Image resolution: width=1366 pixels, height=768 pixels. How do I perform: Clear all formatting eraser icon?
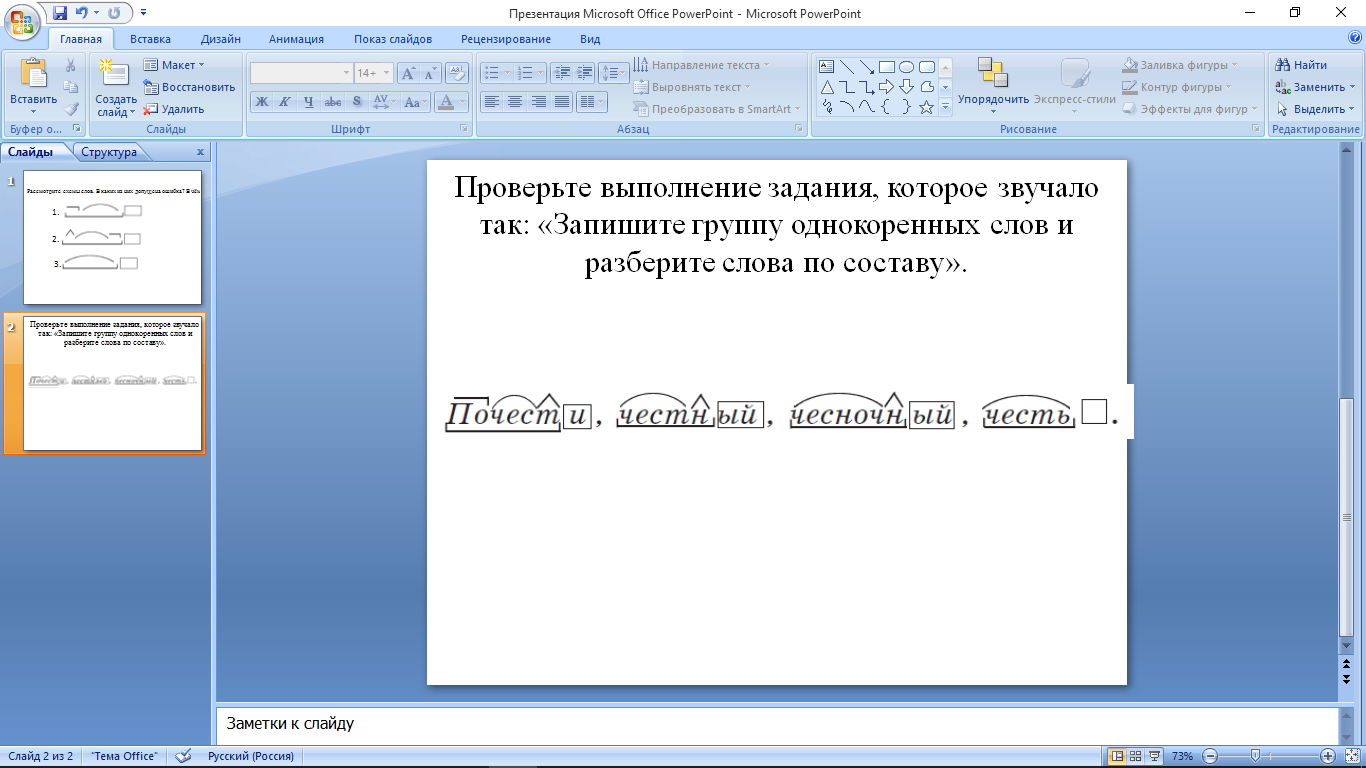[458, 73]
